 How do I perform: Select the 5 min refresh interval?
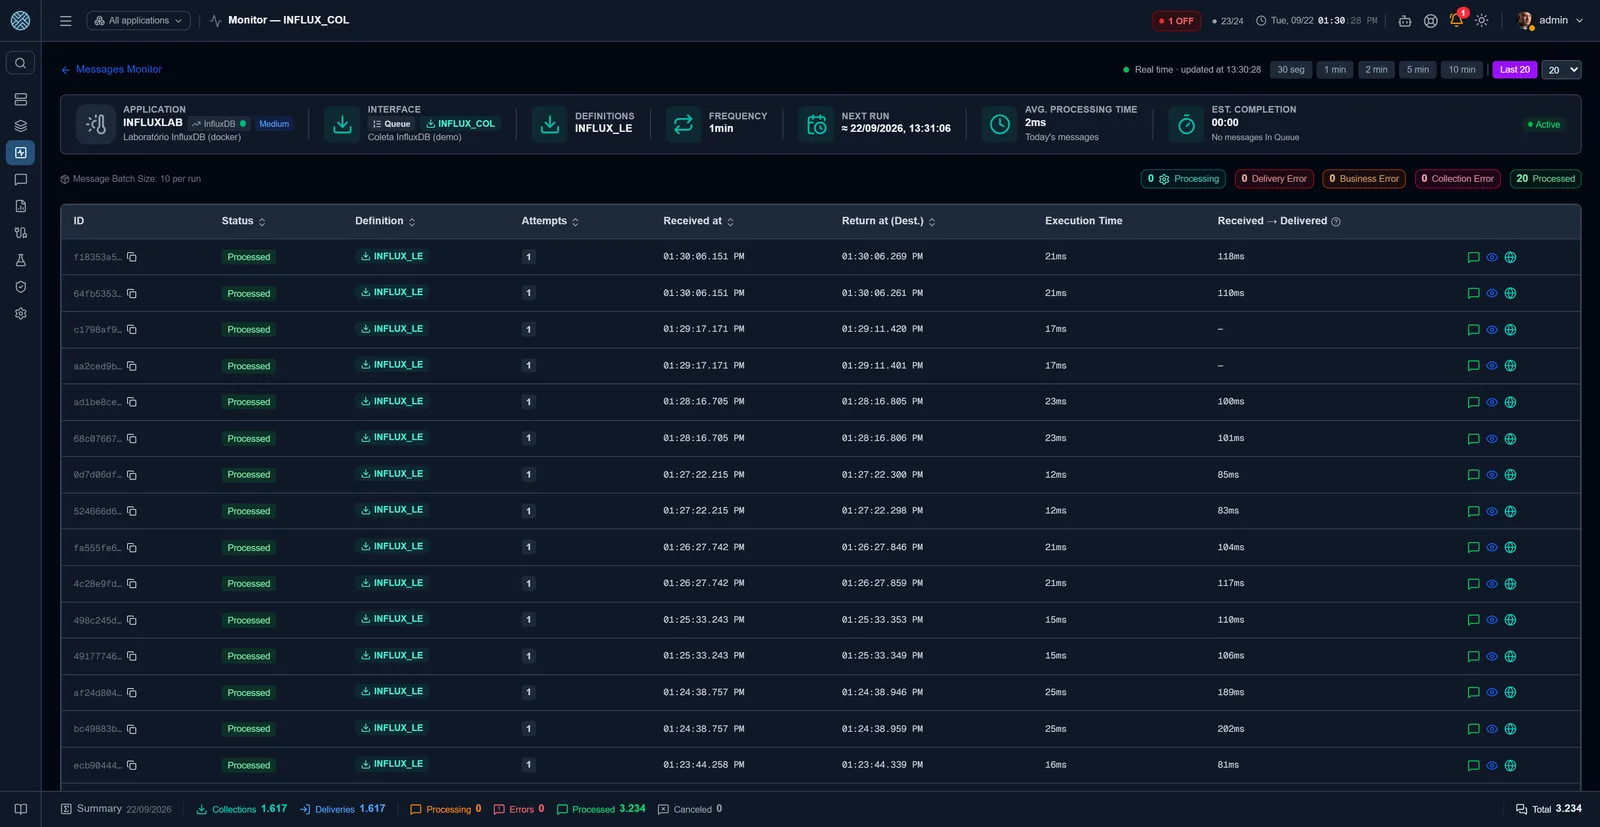tap(1417, 70)
